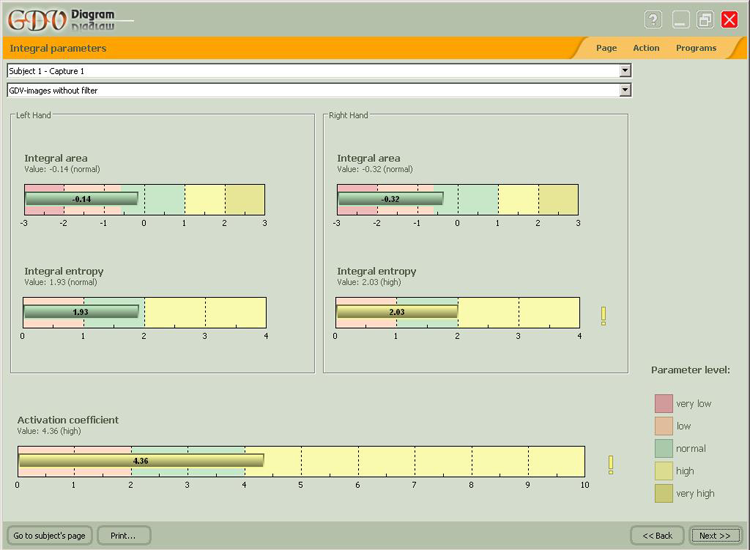The height and width of the screenshot is (550, 750).
Task: Click the 'normal' green legend swatch
Action: (x=664, y=449)
